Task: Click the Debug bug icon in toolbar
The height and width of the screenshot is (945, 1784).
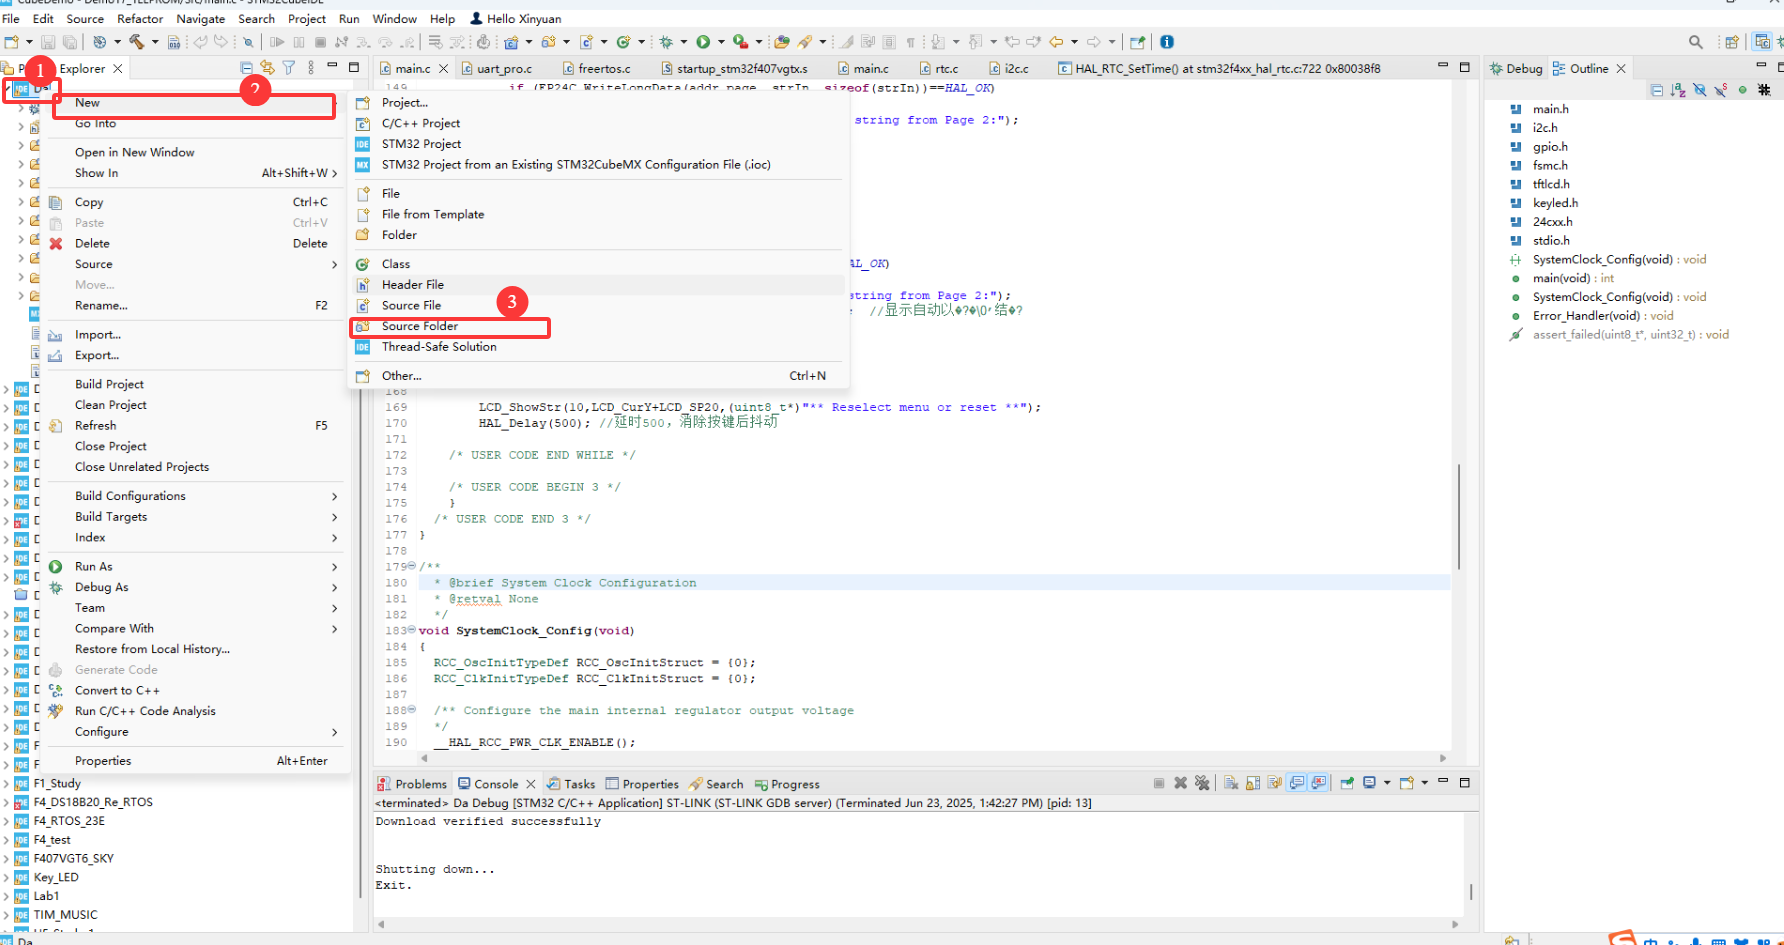Action: tap(666, 42)
